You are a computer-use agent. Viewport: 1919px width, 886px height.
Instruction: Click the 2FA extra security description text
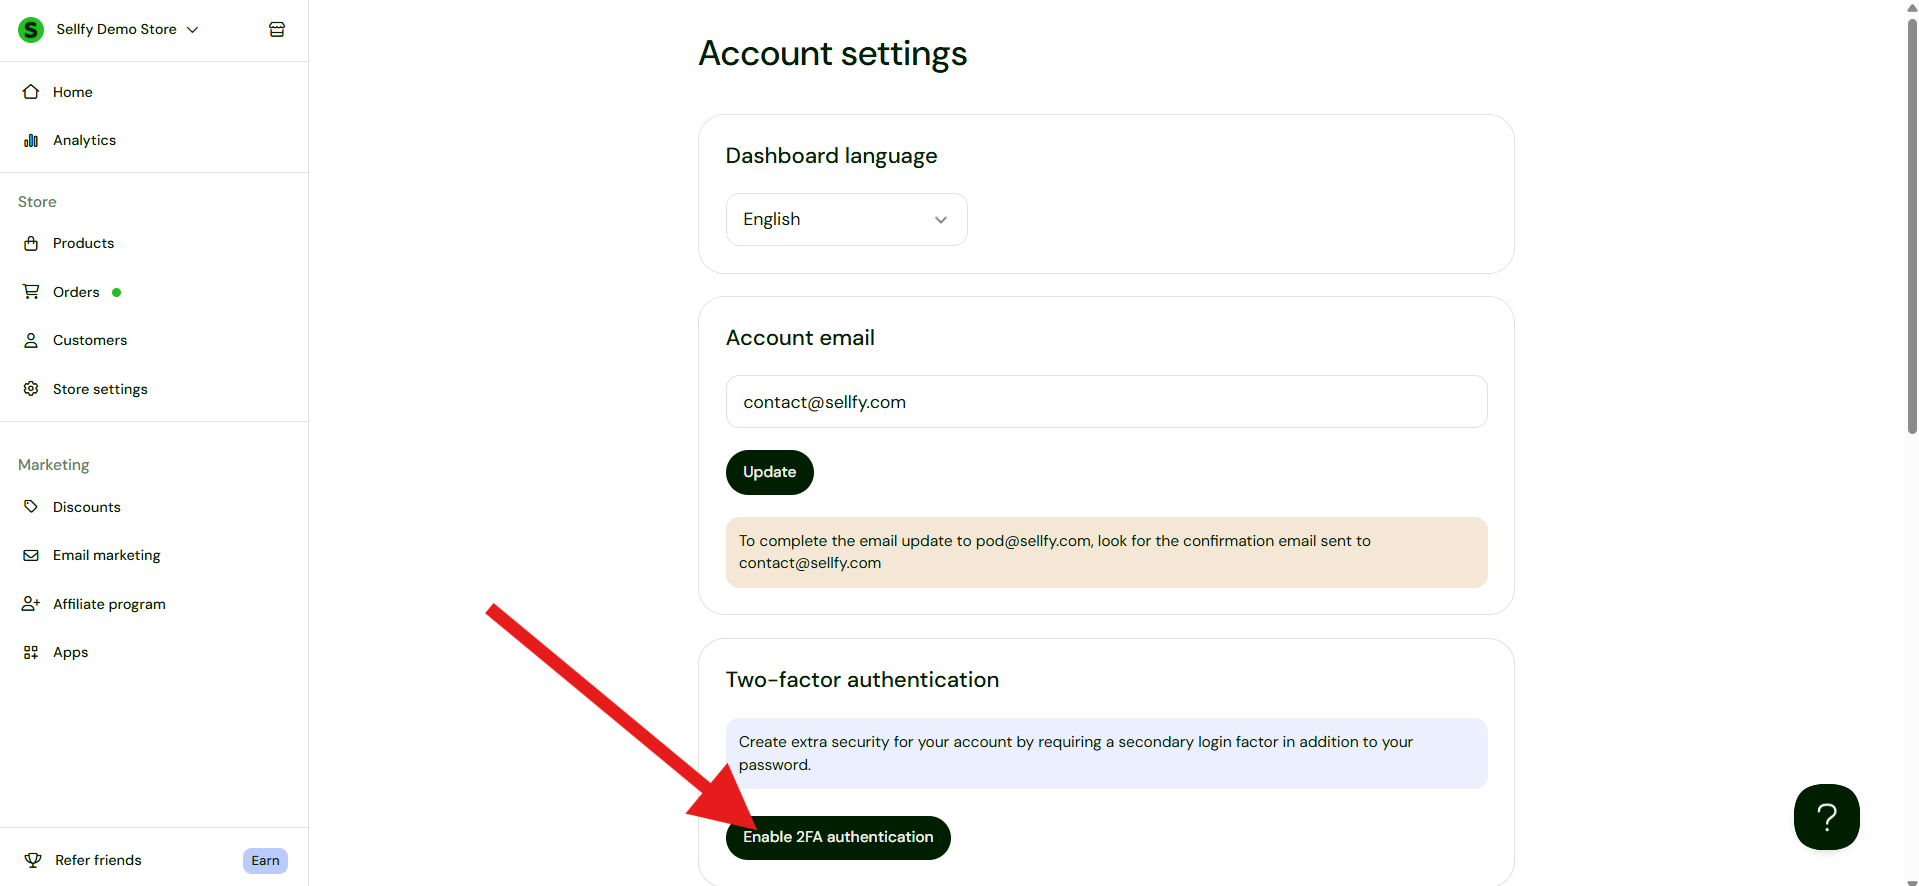coord(1075,753)
